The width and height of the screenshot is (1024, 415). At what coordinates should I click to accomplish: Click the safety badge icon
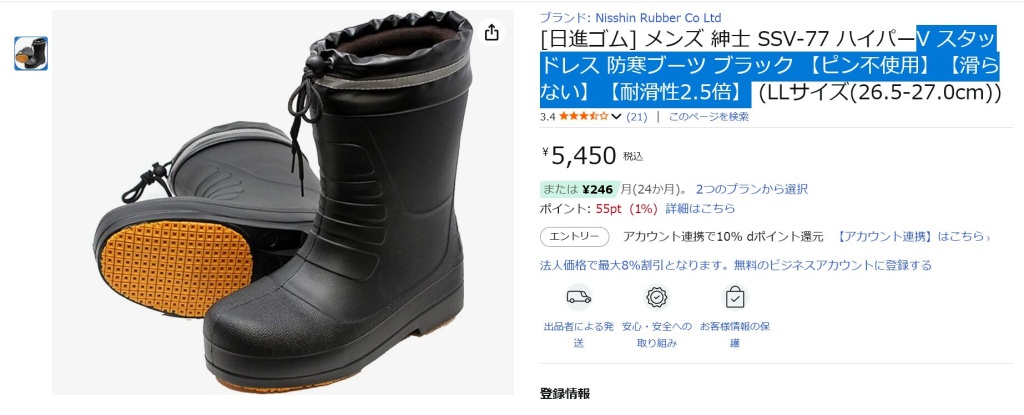pyautogui.click(x=656, y=297)
